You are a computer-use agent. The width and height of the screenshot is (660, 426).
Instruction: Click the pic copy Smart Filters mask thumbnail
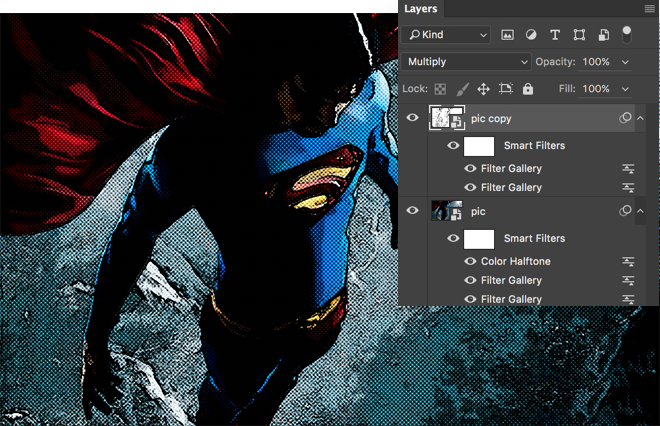(x=479, y=146)
